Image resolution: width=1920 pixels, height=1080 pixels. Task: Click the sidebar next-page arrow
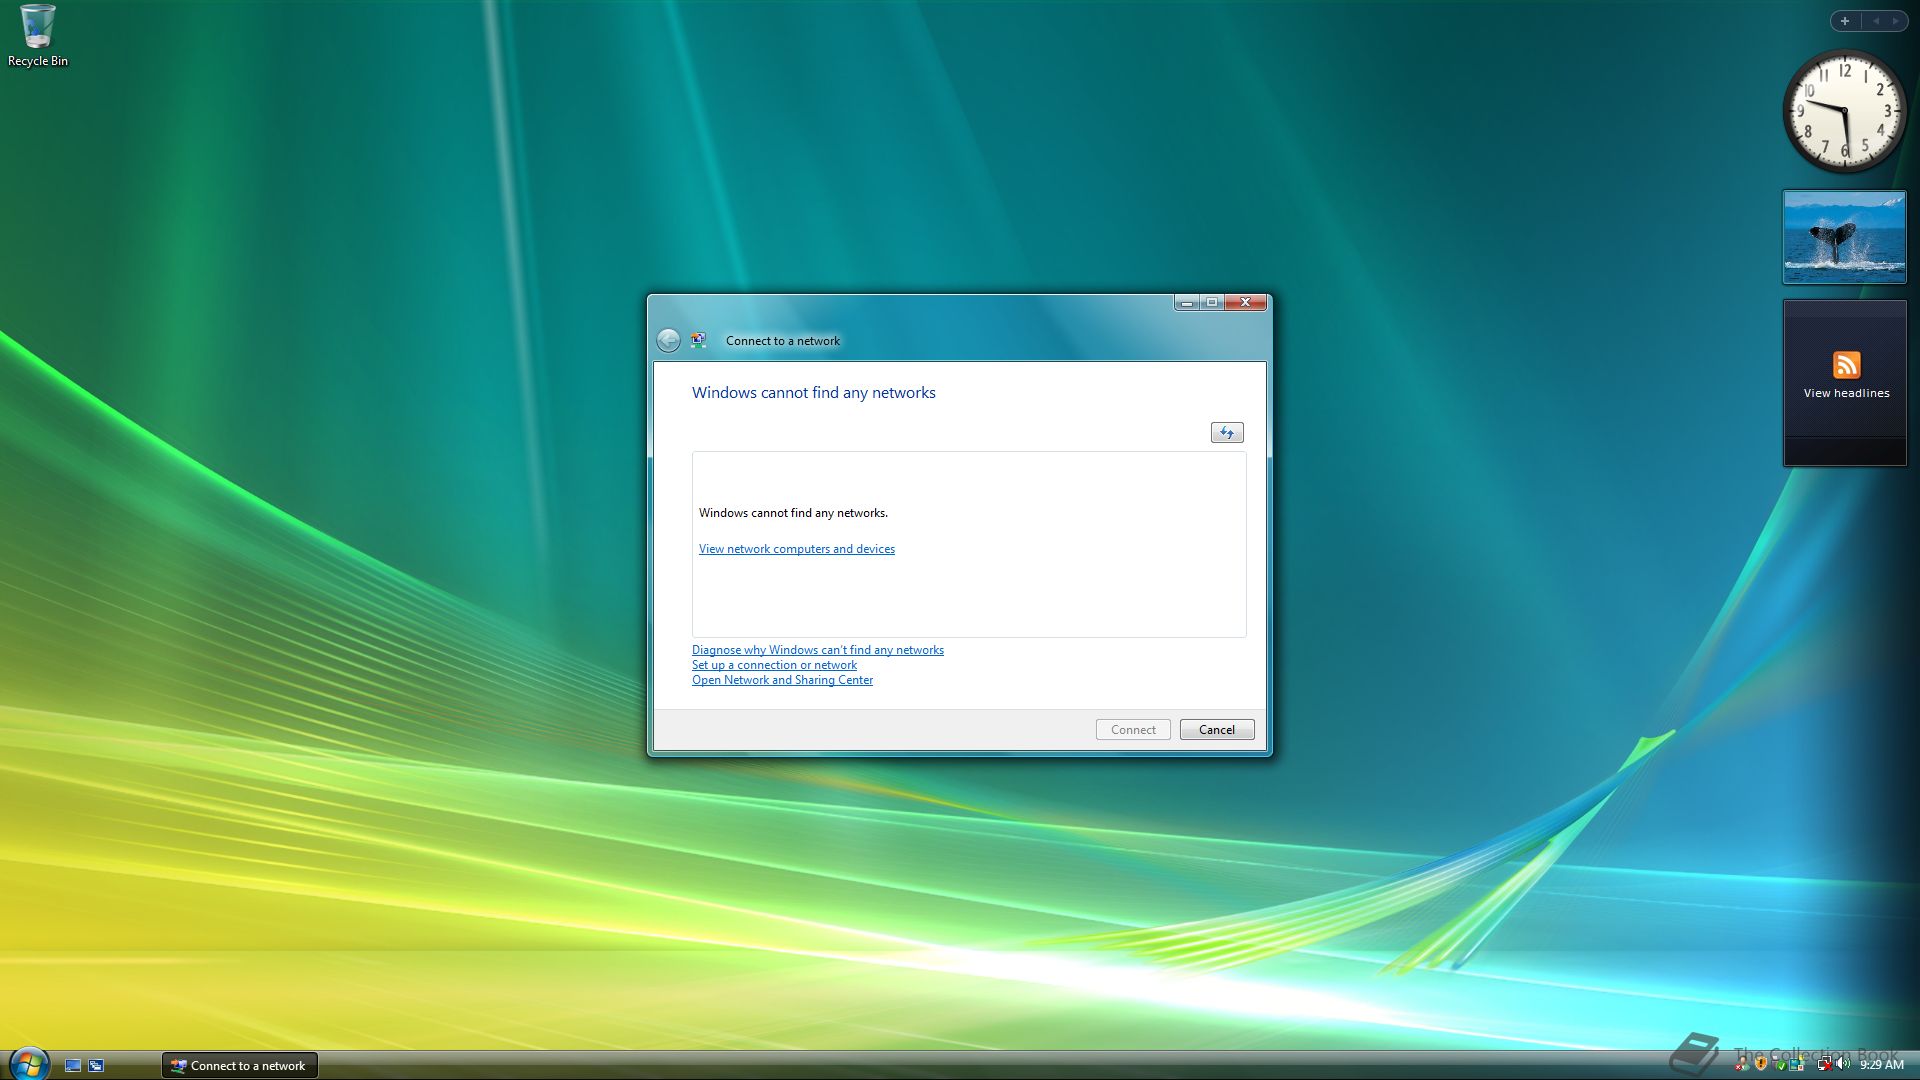1895,21
